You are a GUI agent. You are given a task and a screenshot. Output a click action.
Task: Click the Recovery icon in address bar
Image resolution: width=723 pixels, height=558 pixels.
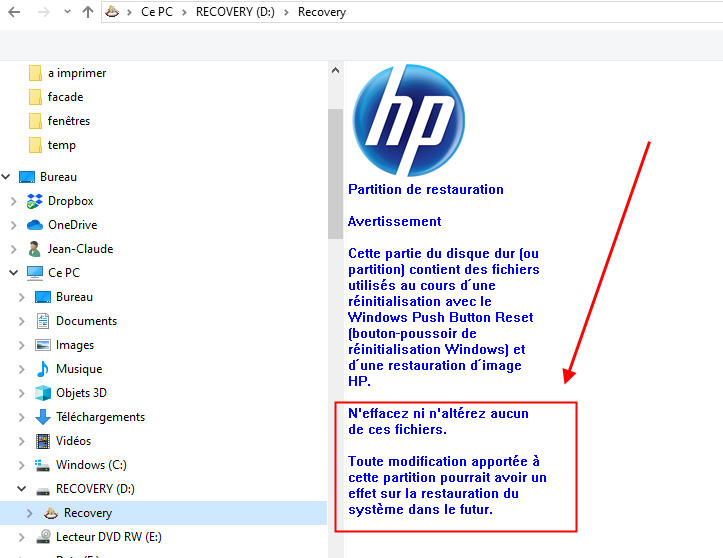(112, 12)
